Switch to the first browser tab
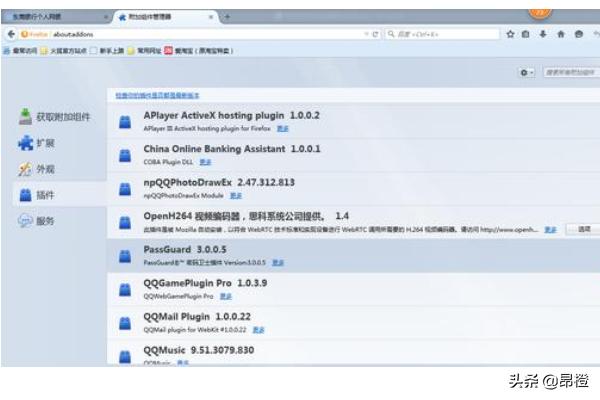Screen dimensions: 600x400 [55, 17]
